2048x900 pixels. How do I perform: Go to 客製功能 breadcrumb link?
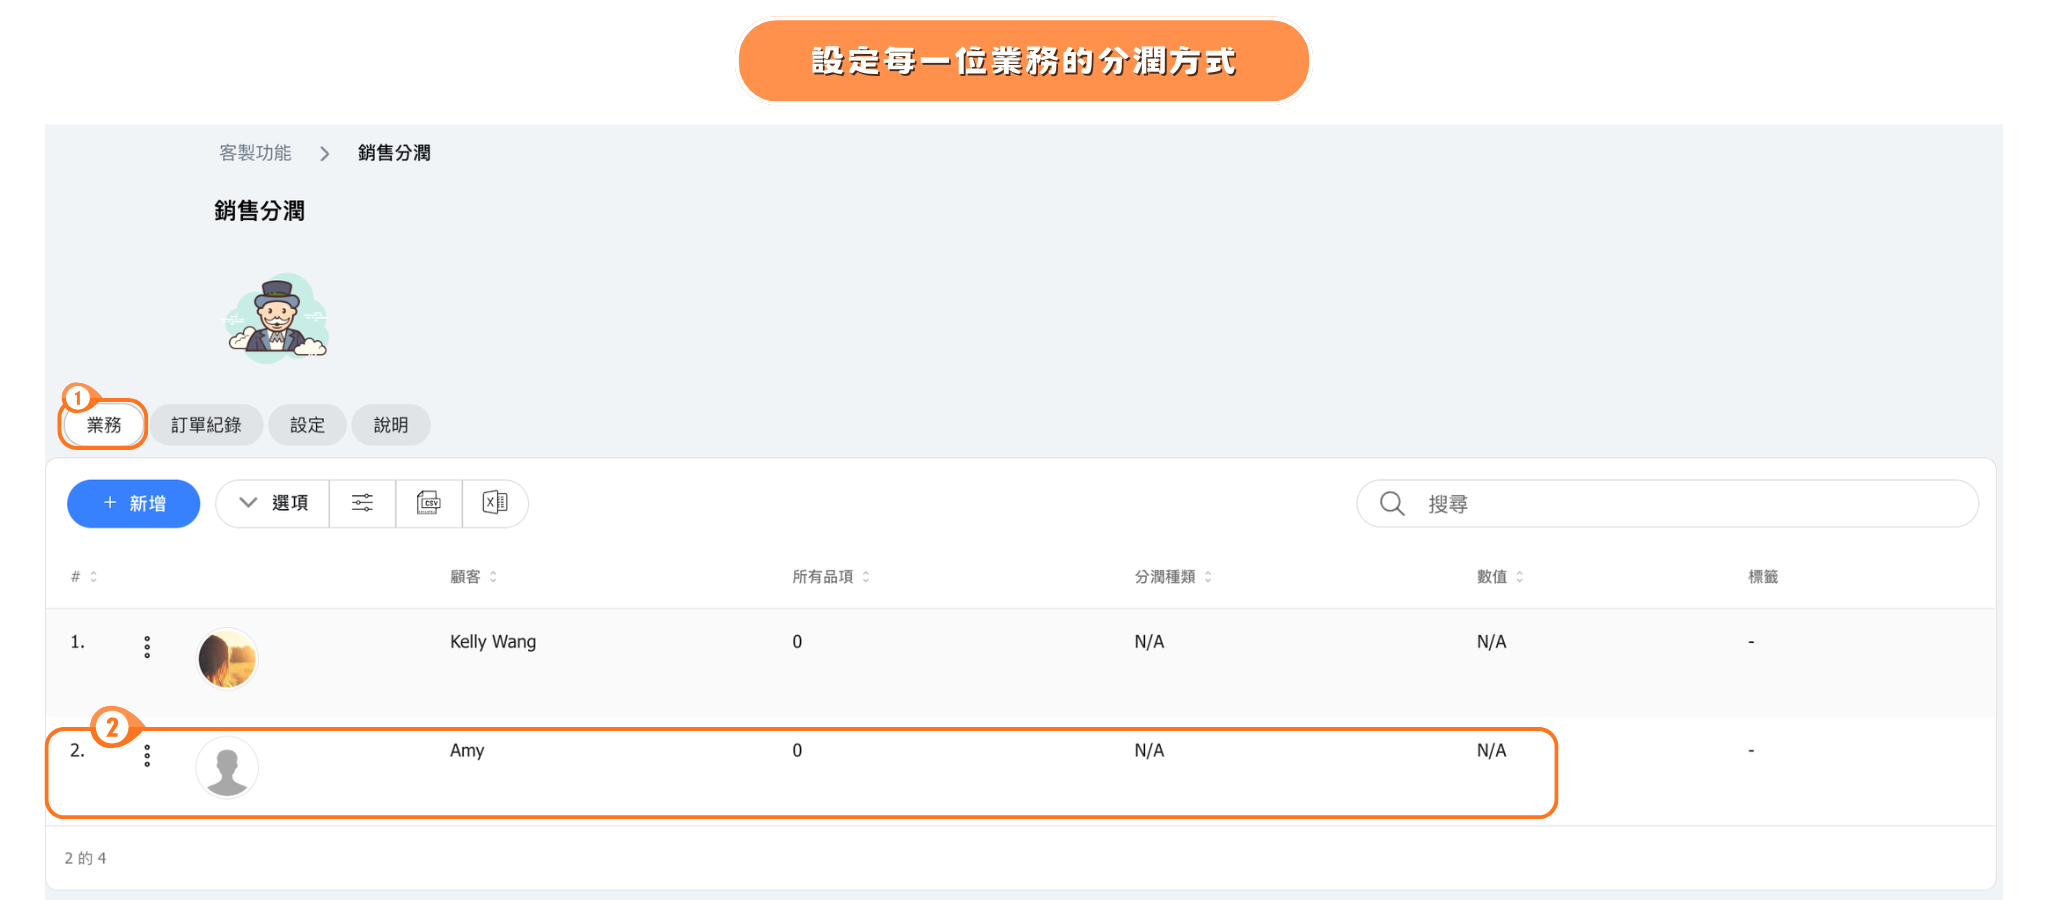[255, 153]
